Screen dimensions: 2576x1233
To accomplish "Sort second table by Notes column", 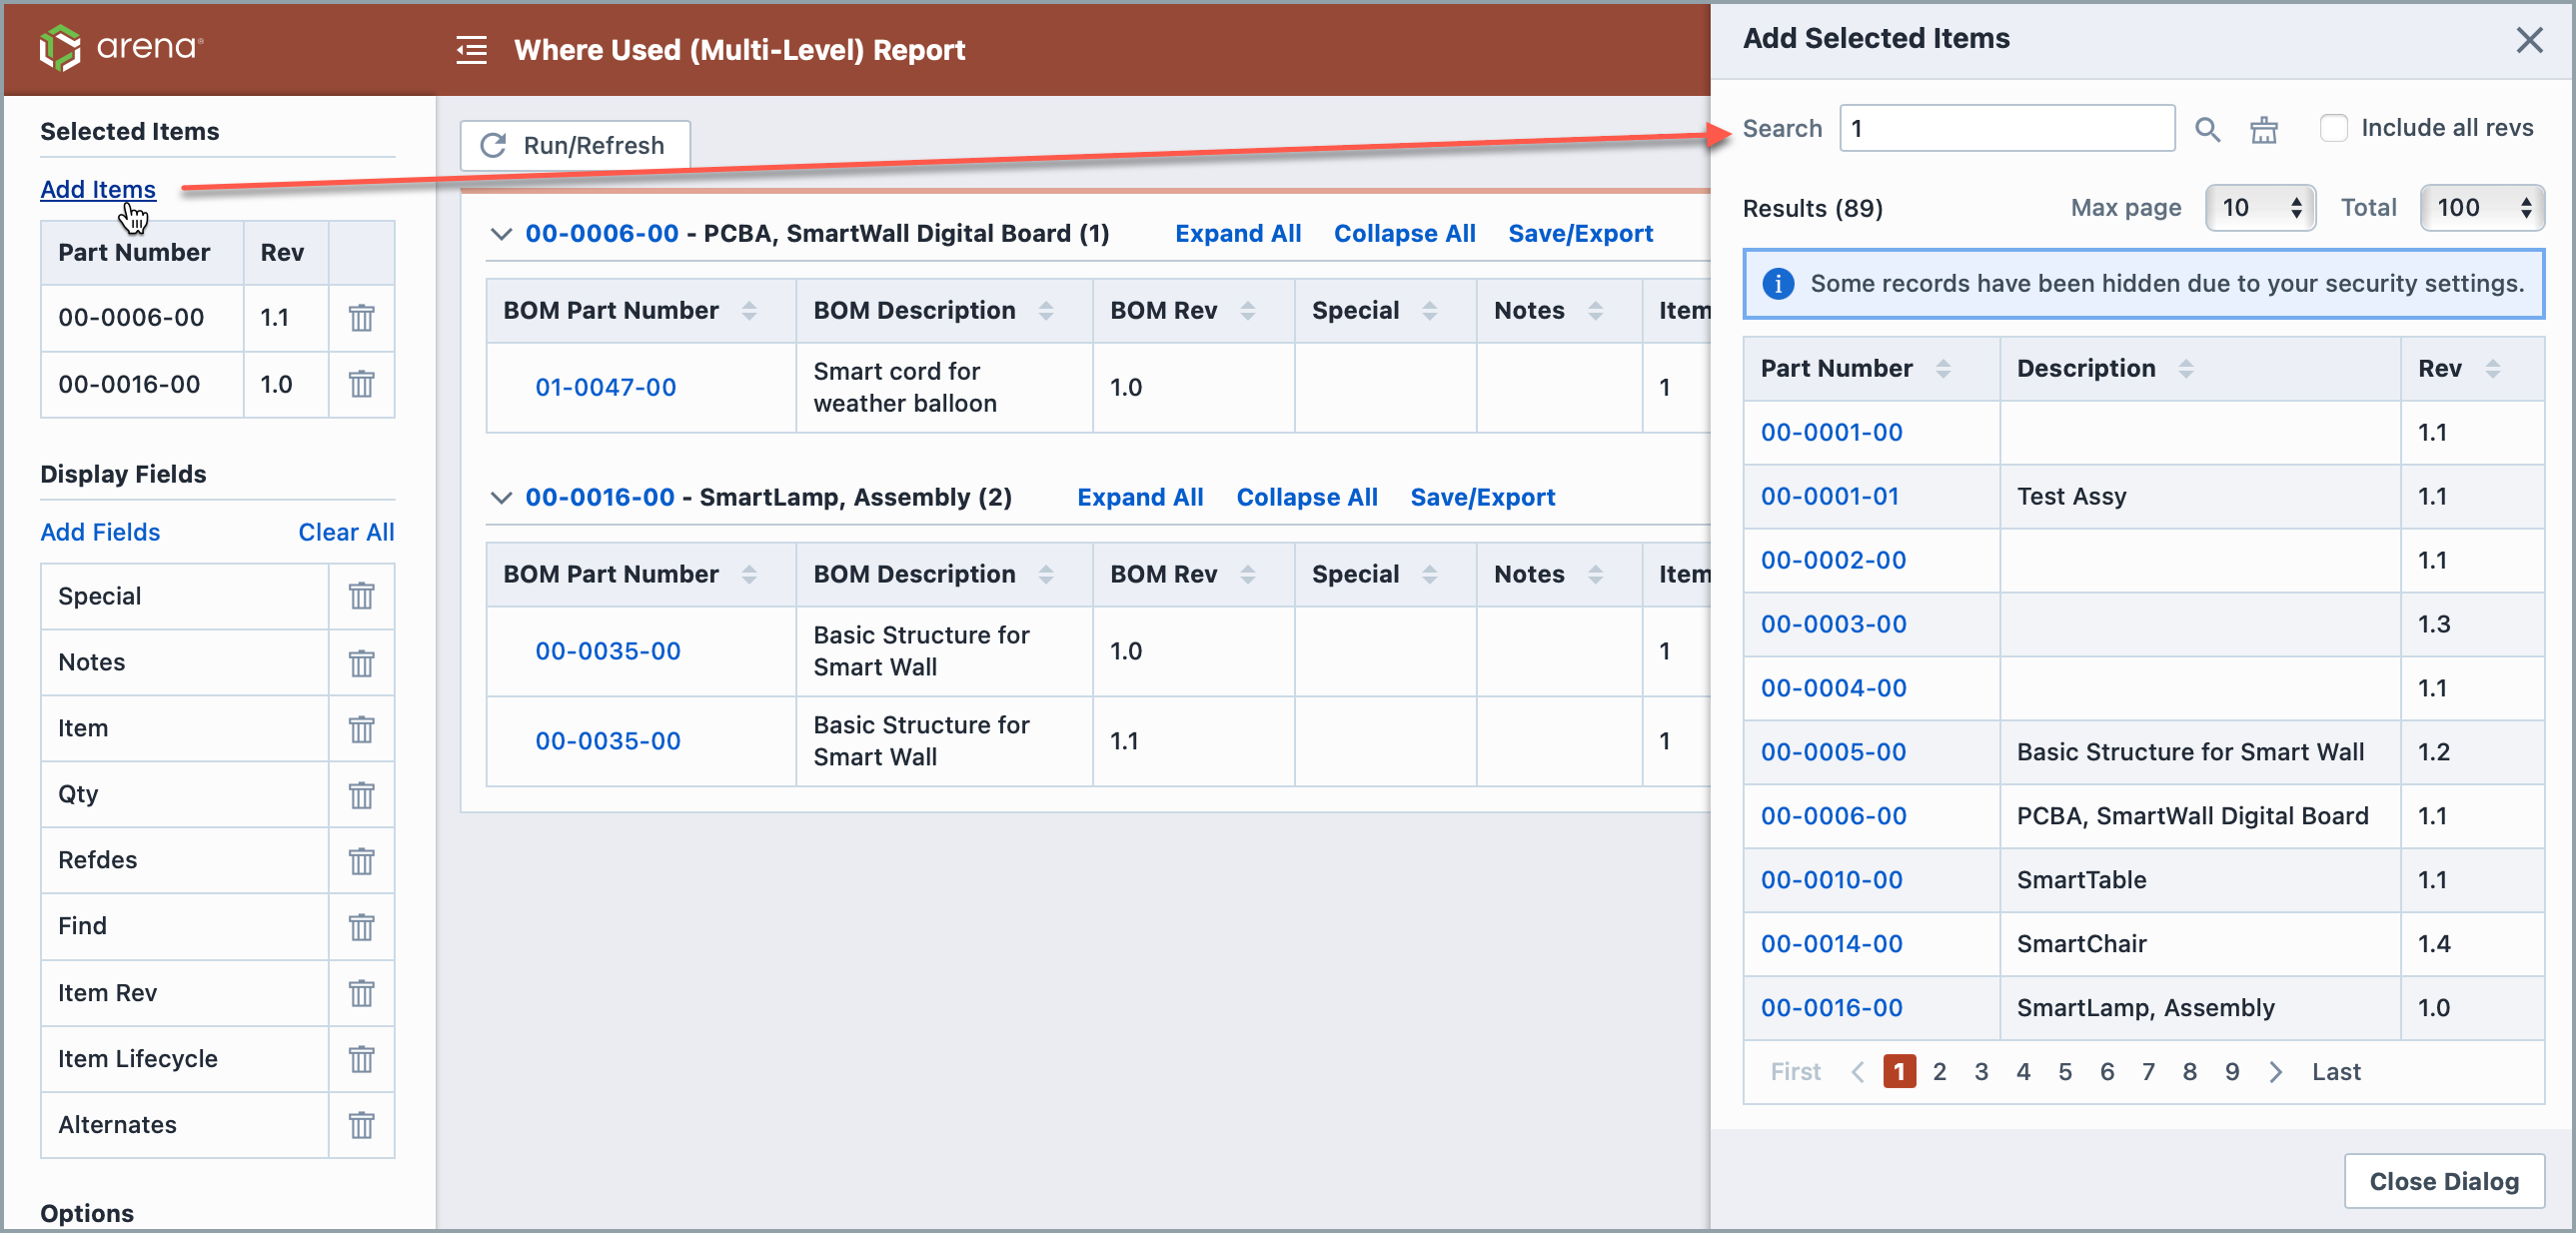I will pos(1595,575).
